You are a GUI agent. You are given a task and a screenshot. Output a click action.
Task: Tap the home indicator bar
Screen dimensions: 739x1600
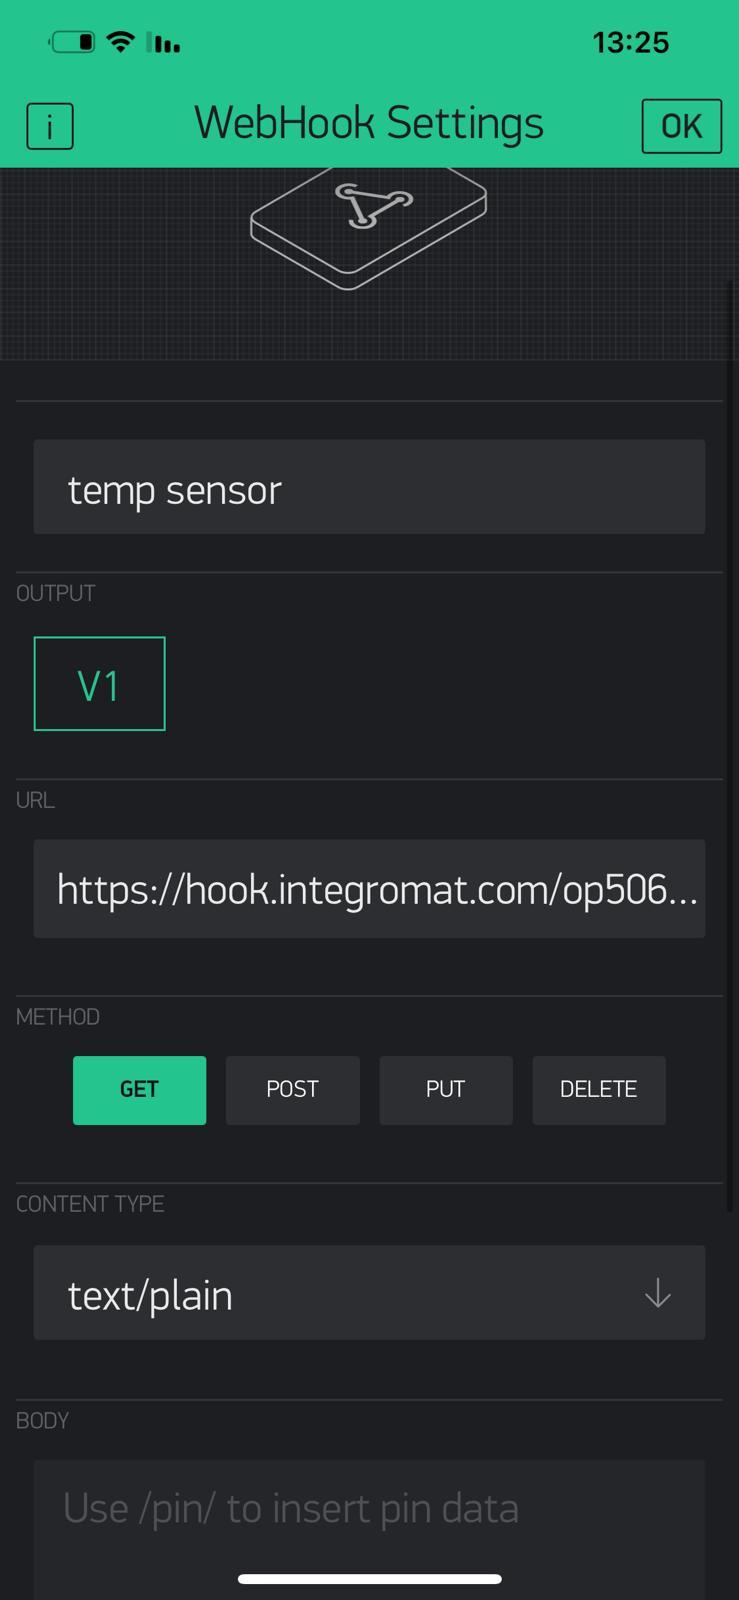click(x=369, y=1579)
